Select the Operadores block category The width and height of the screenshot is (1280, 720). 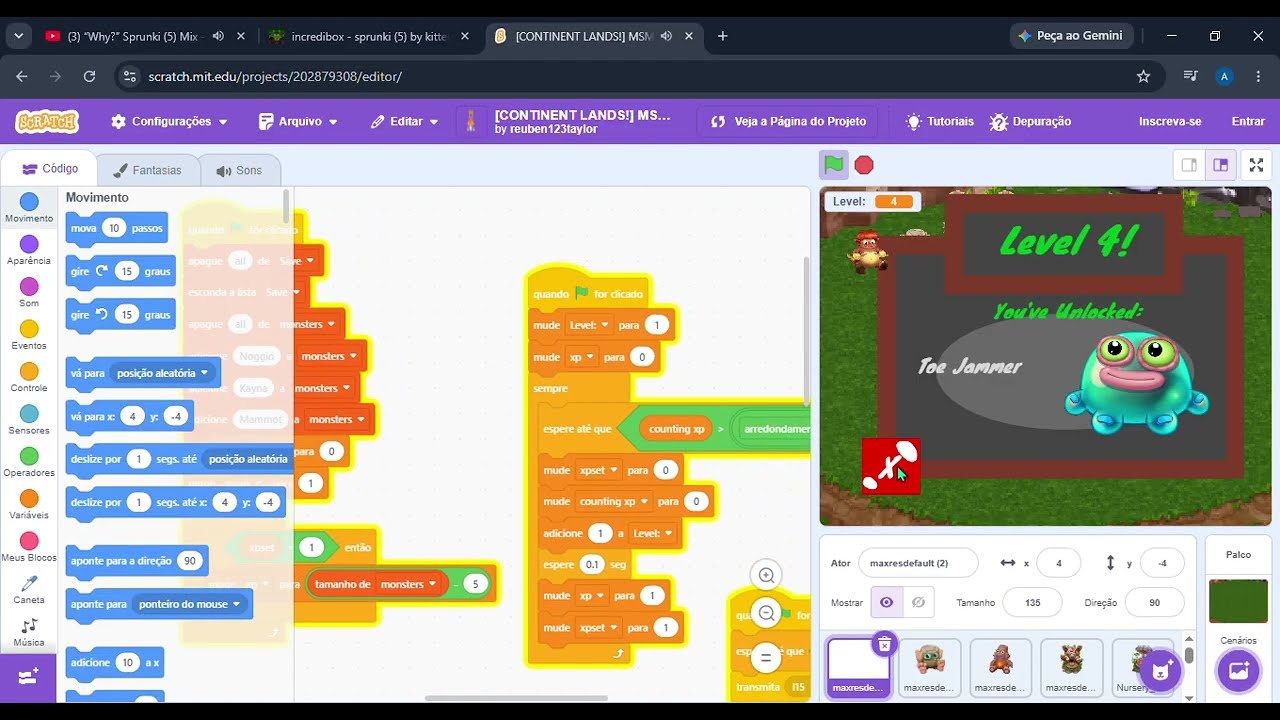point(29,462)
